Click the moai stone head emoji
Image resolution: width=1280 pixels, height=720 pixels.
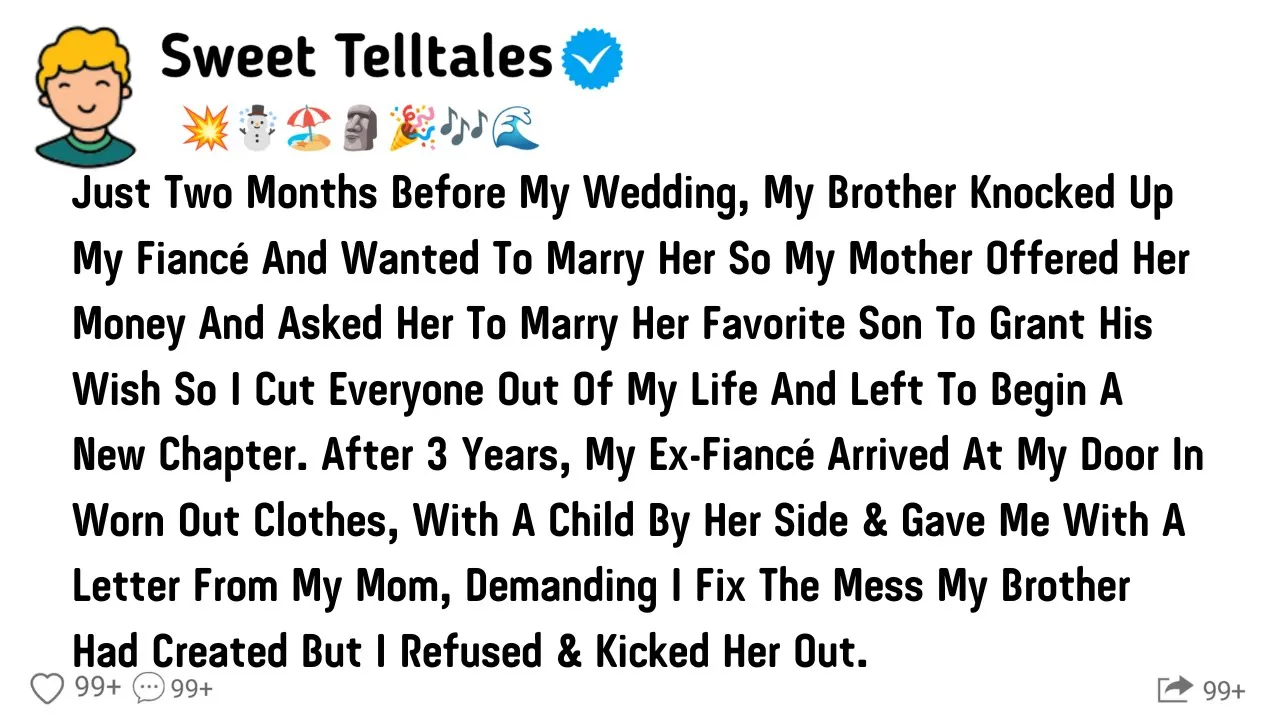(x=360, y=129)
